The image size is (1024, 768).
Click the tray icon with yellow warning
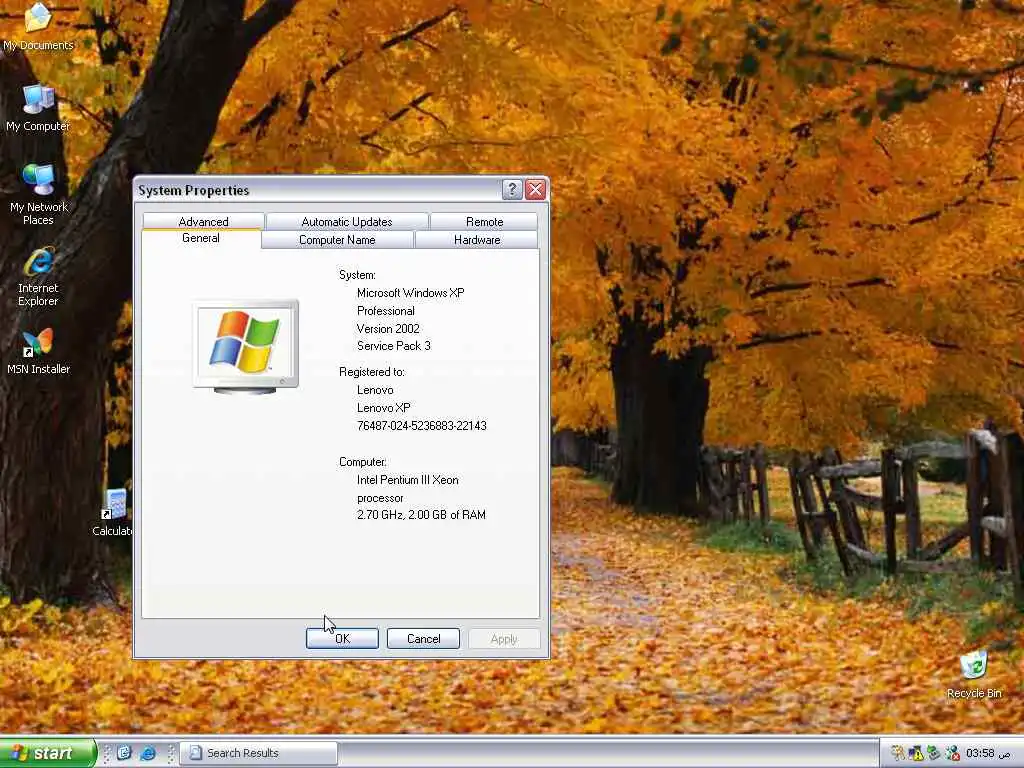916,754
